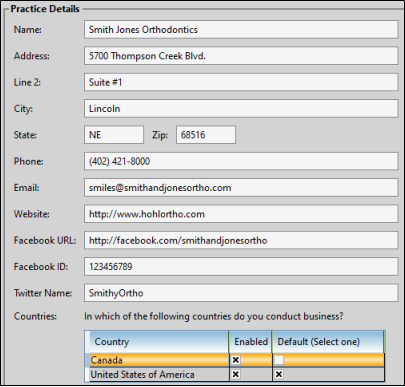Click the Default (Select one) column header
This screenshot has width=405, height=387.
click(328, 342)
